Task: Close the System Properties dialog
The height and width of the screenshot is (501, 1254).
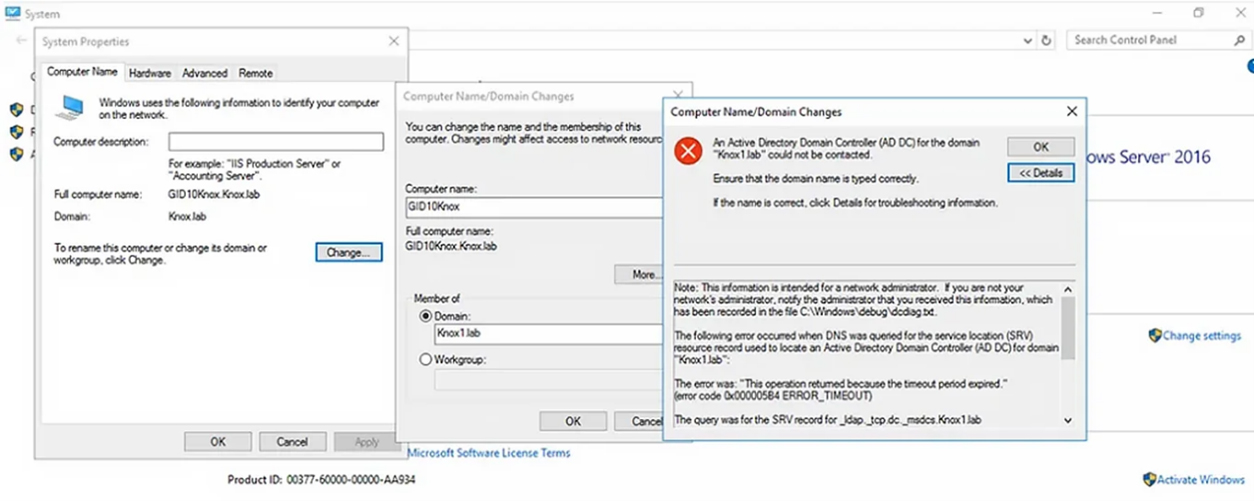Action: [x=394, y=41]
